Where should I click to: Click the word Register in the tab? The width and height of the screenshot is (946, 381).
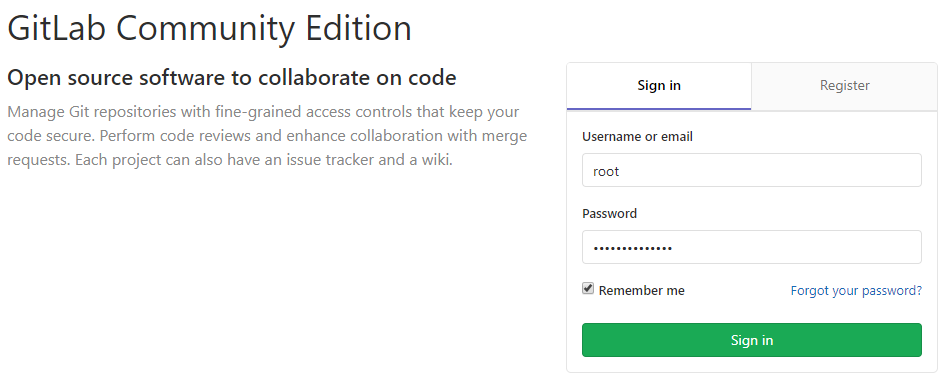tap(845, 86)
